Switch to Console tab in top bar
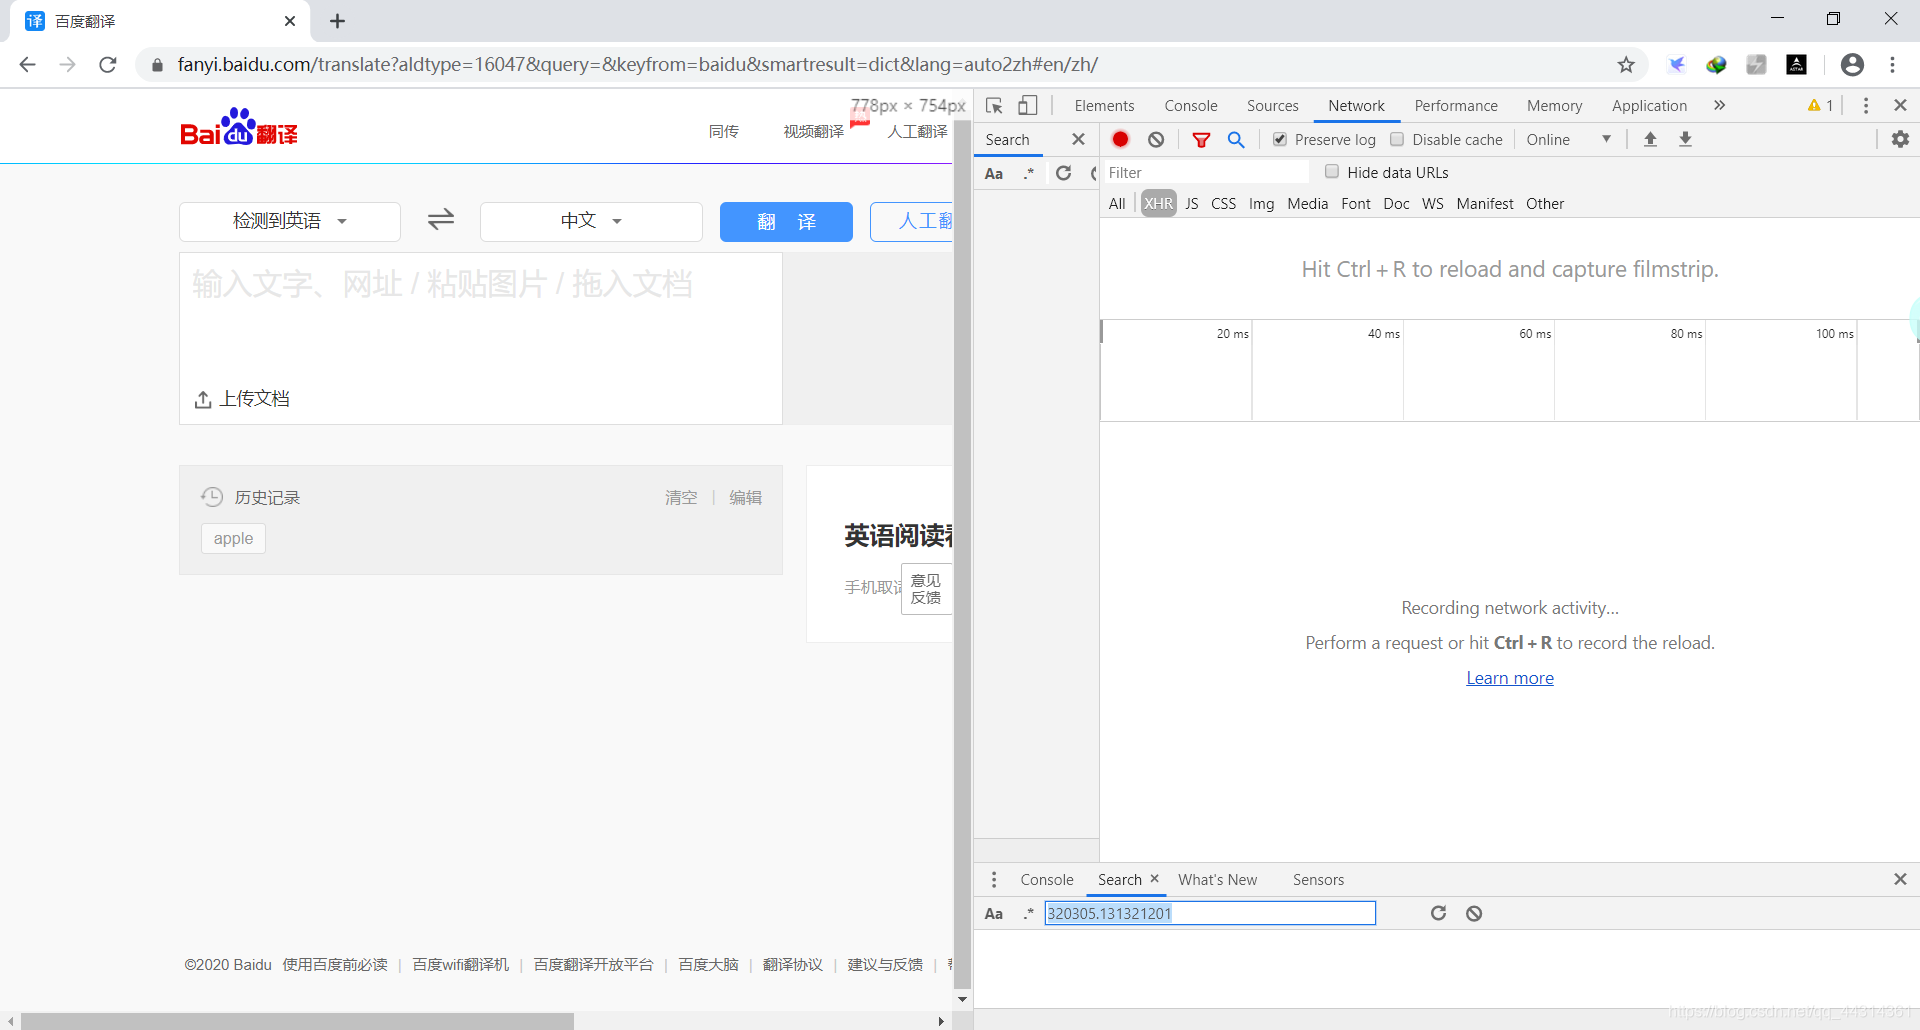The height and width of the screenshot is (1030, 1920). pyautogui.click(x=1190, y=106)
